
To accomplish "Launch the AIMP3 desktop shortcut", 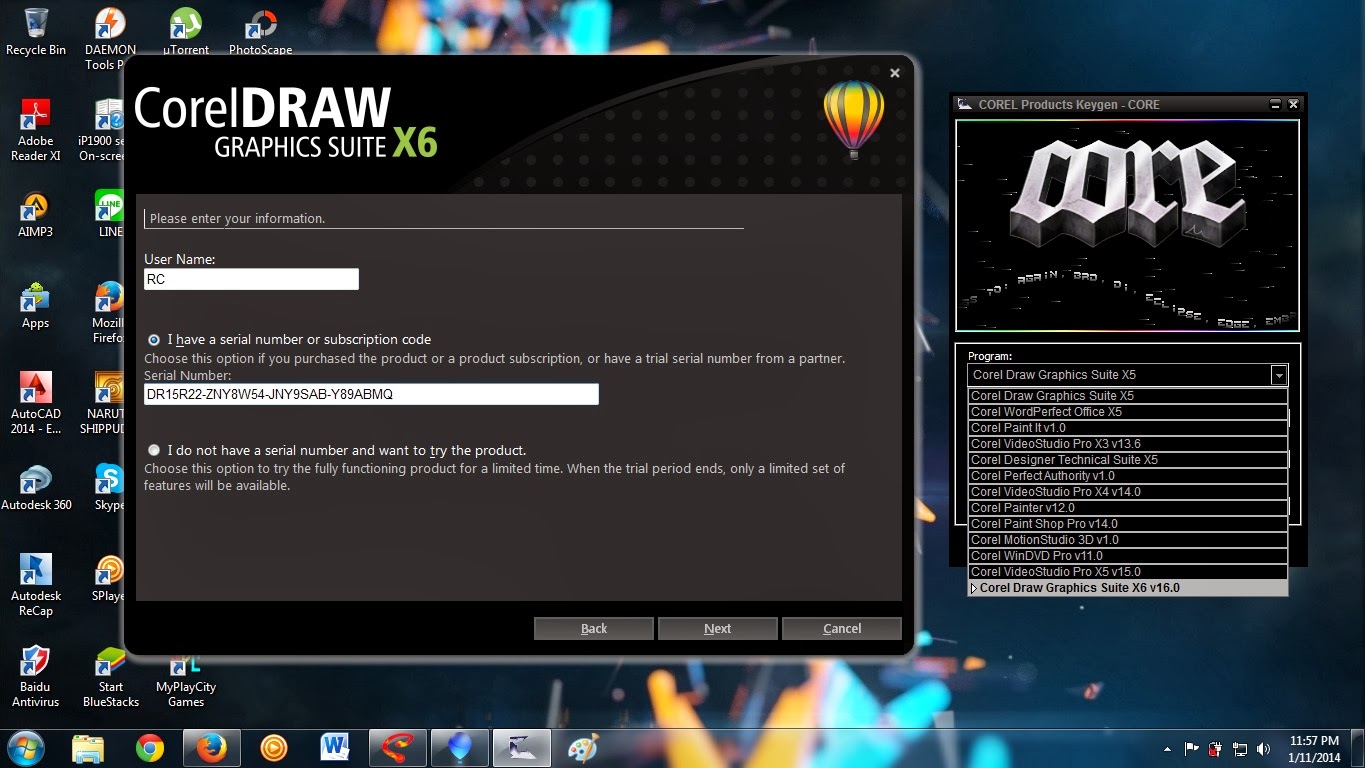I will point(36,214).
